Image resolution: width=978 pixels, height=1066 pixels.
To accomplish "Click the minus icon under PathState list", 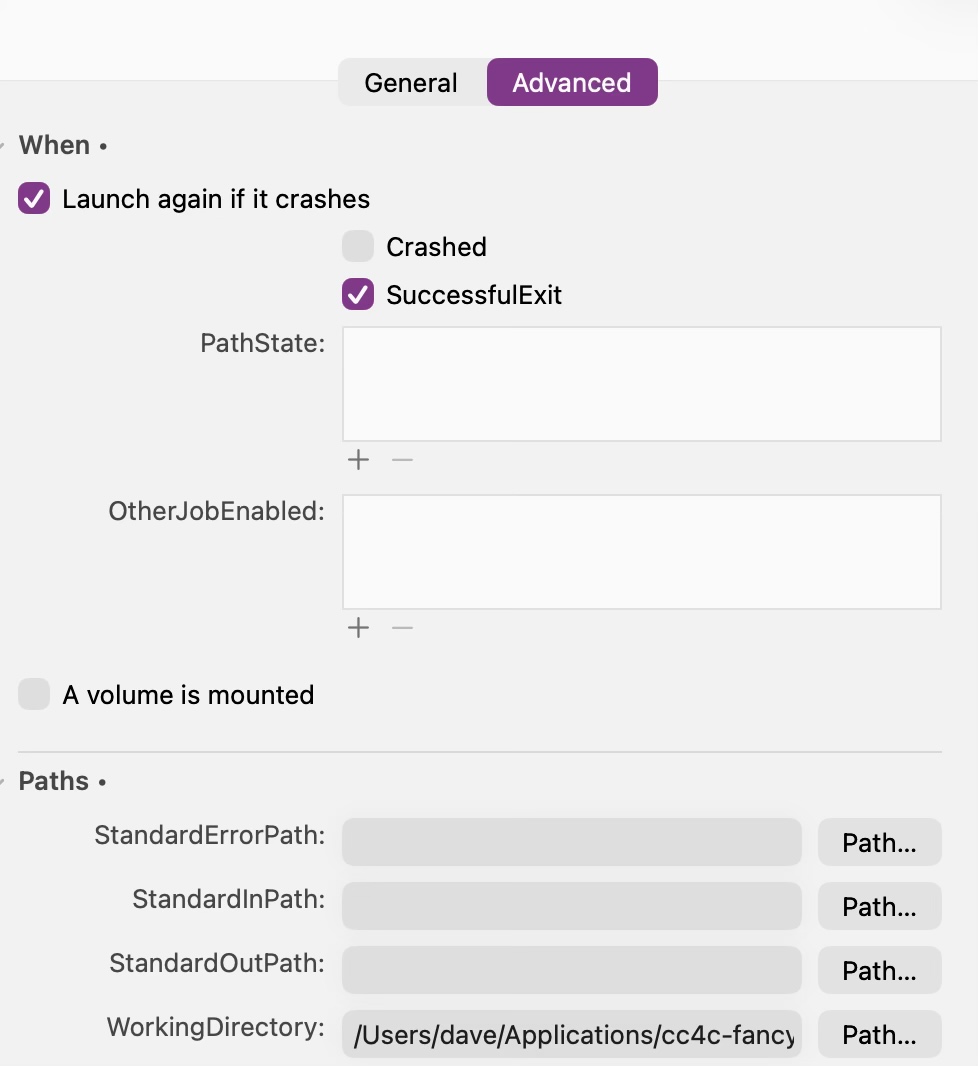I will point(402,460).
